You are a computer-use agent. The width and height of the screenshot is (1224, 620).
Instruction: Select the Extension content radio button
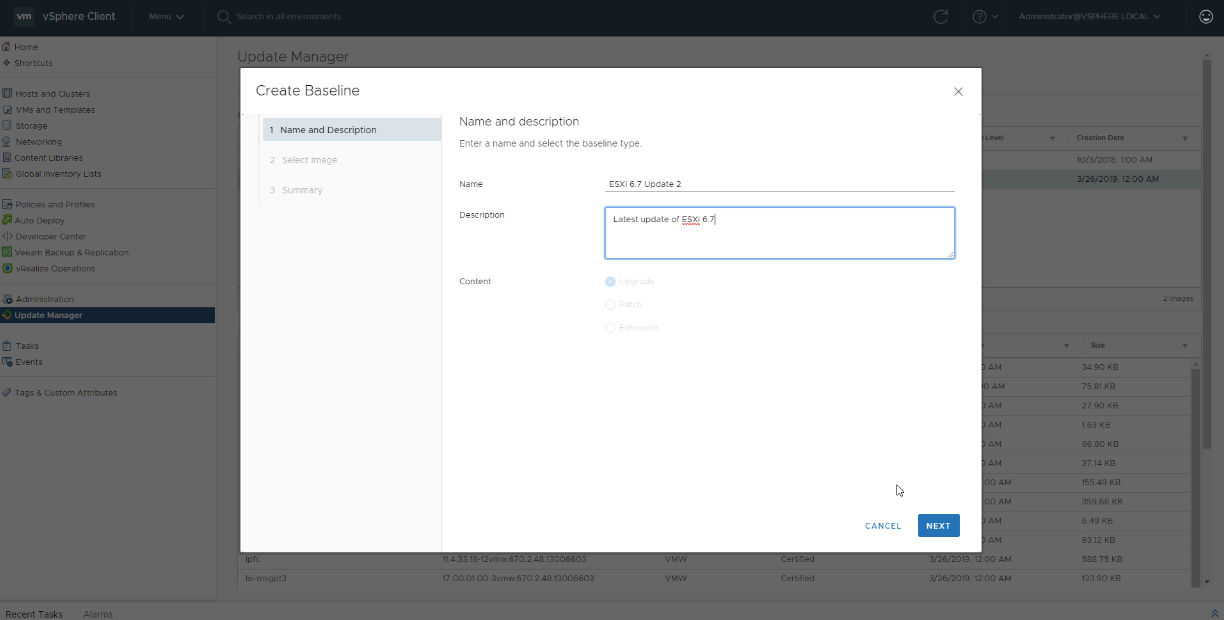coord(610,328)
